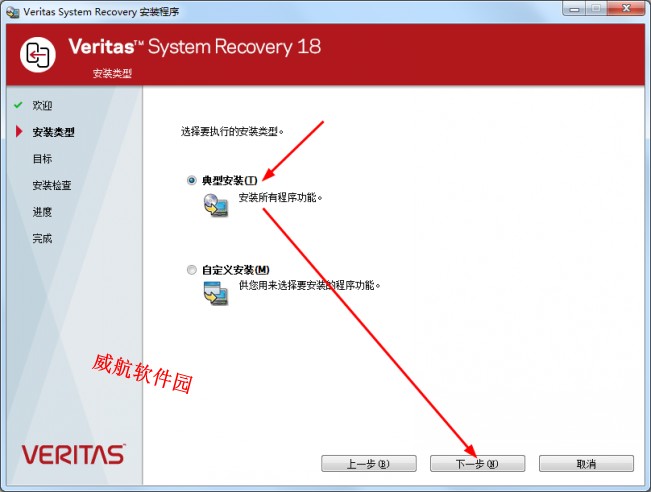Viewport: 651px width, 492px height.
Task: Click the 典型安装(T) label text
Action: click(x=230, y=180)
